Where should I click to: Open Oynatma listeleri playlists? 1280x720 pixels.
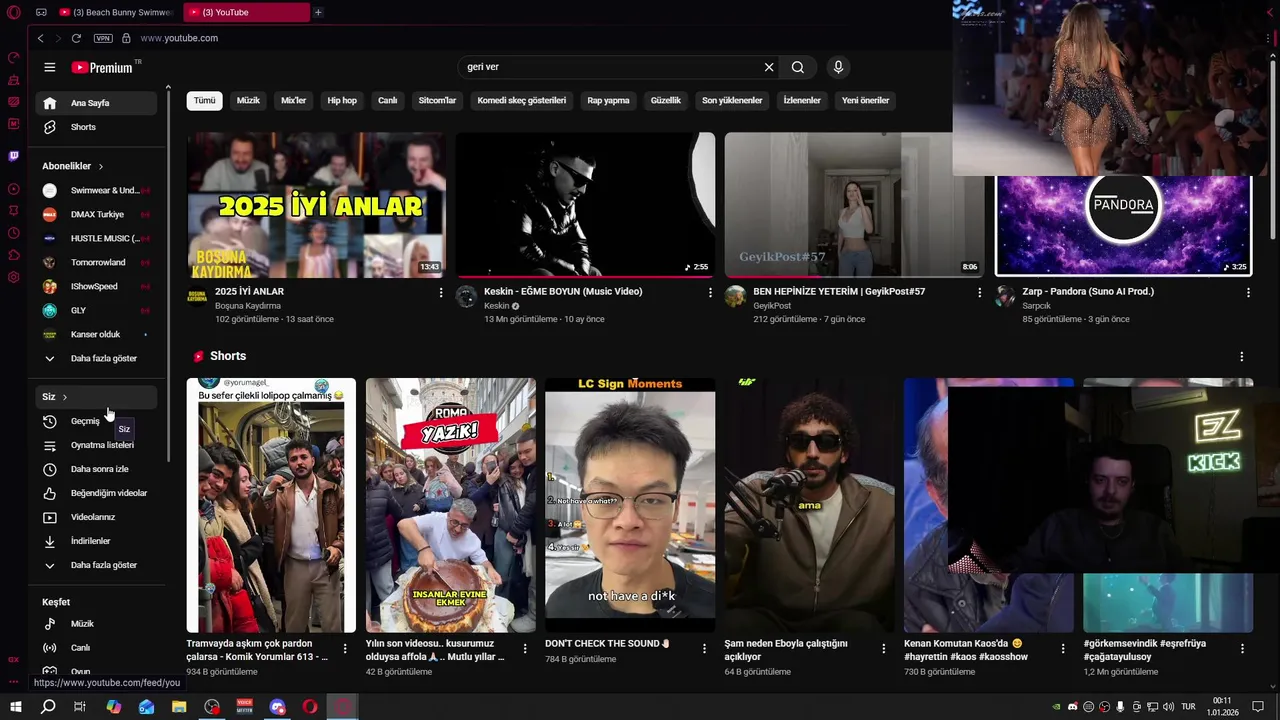pos(96,445)
